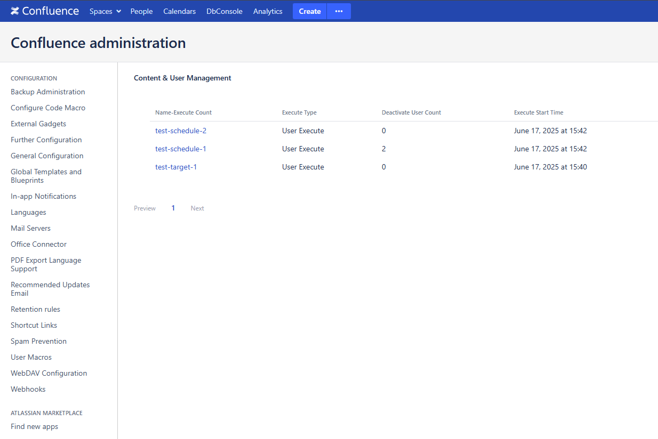Screen dimensions: 658x439
Task: Open Recommended Updates Email settings
Action: point(50,289)
